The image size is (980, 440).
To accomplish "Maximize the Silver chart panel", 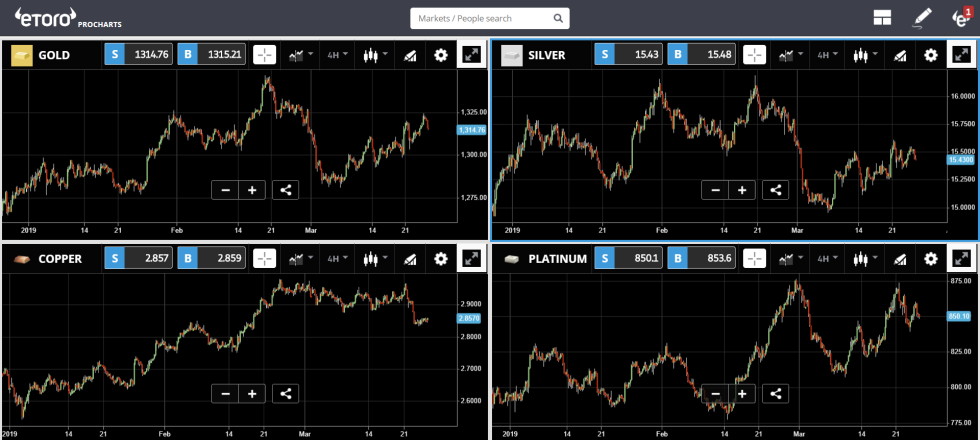I will click(961, 56).
